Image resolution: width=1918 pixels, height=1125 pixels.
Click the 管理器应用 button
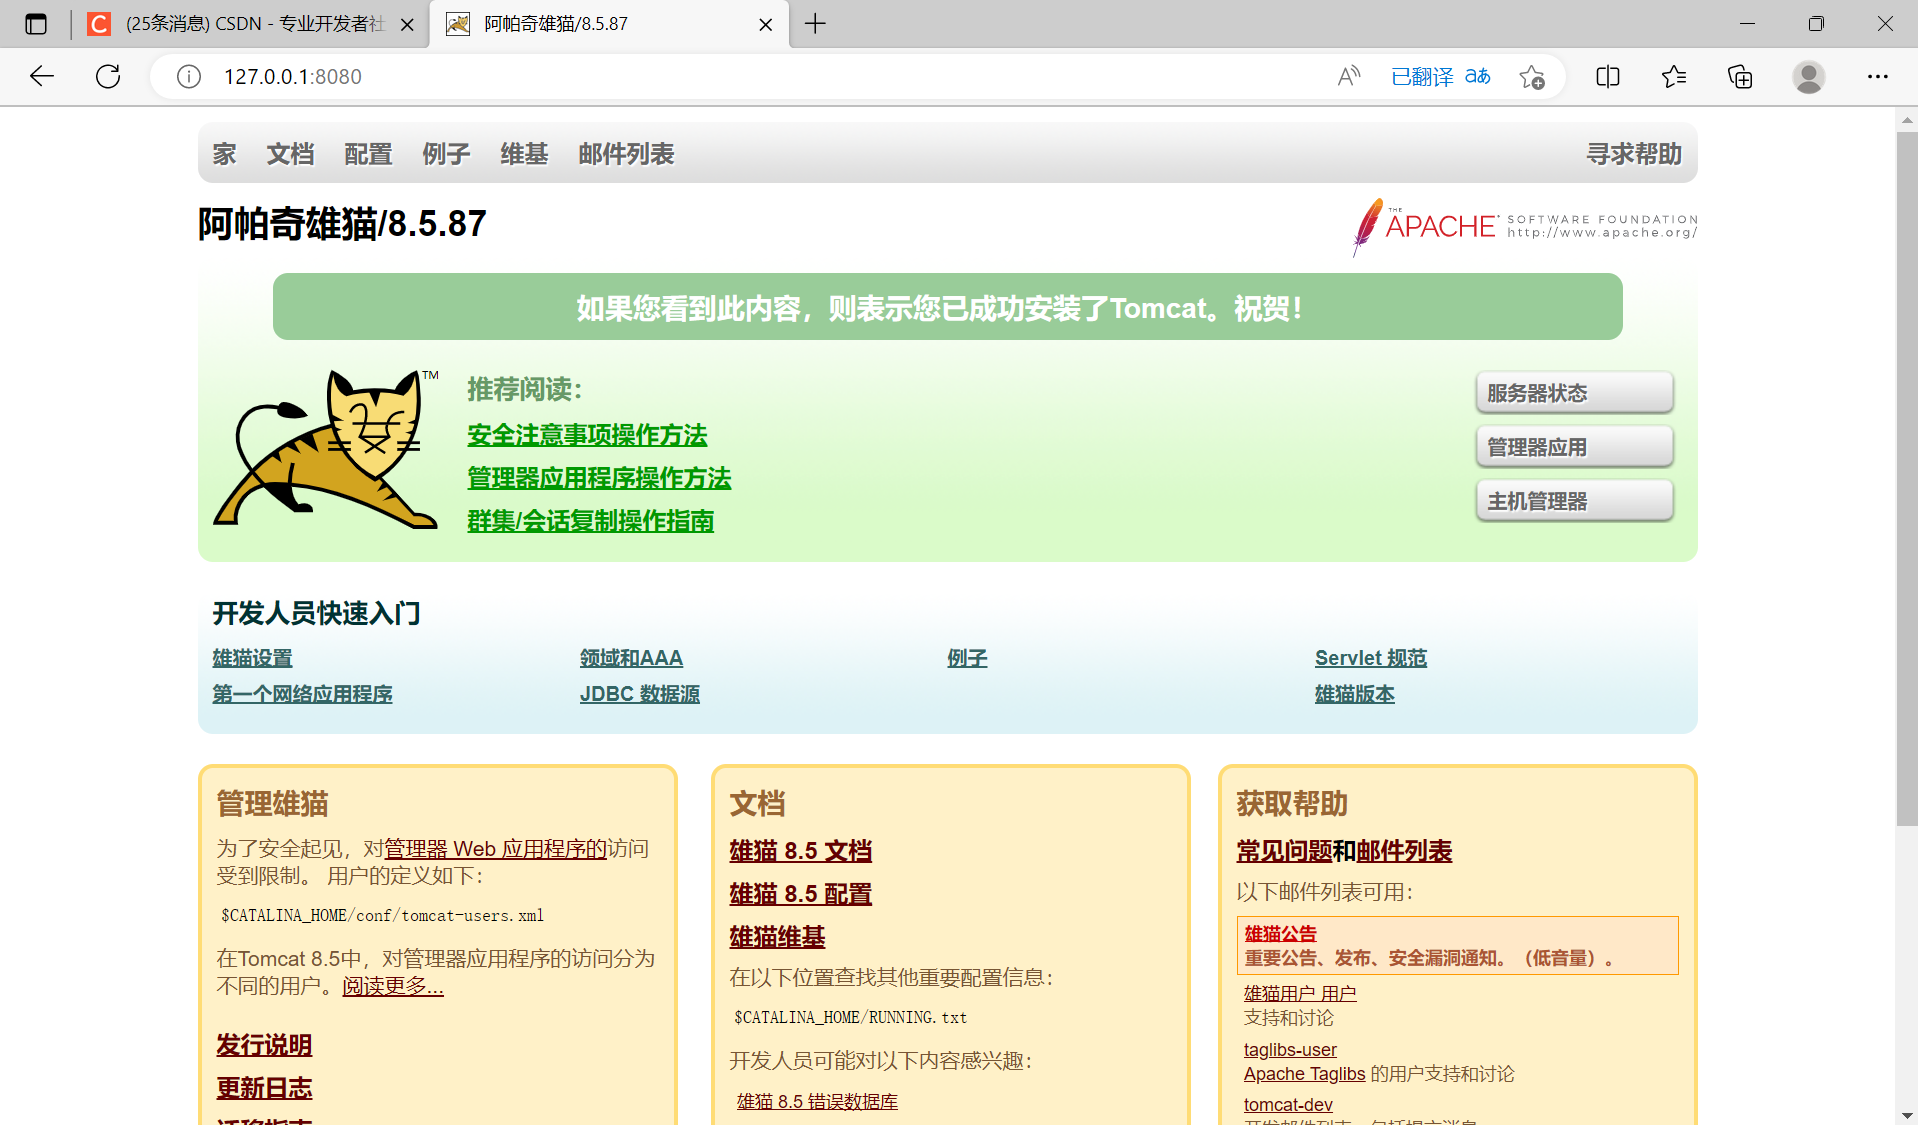(x=1574, y=447)
